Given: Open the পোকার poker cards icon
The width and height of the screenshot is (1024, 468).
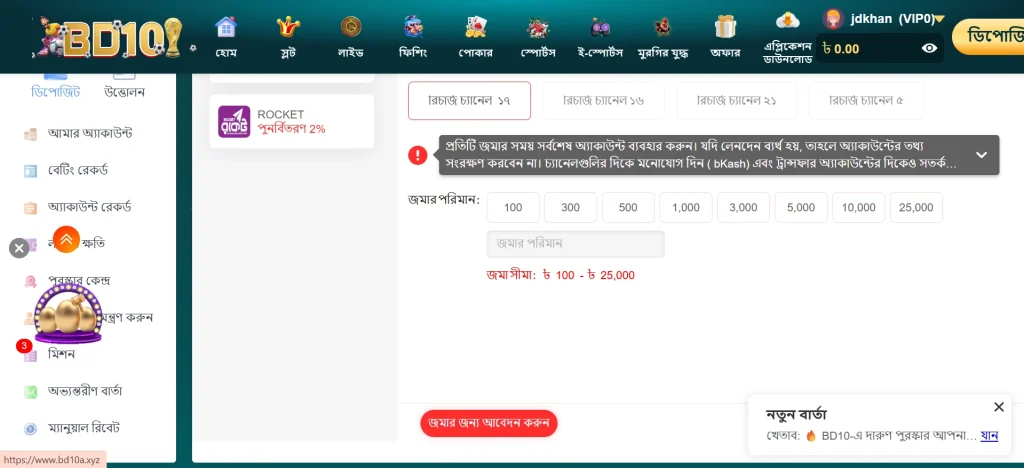Looking at the screenshot, I should coord(475,27).
